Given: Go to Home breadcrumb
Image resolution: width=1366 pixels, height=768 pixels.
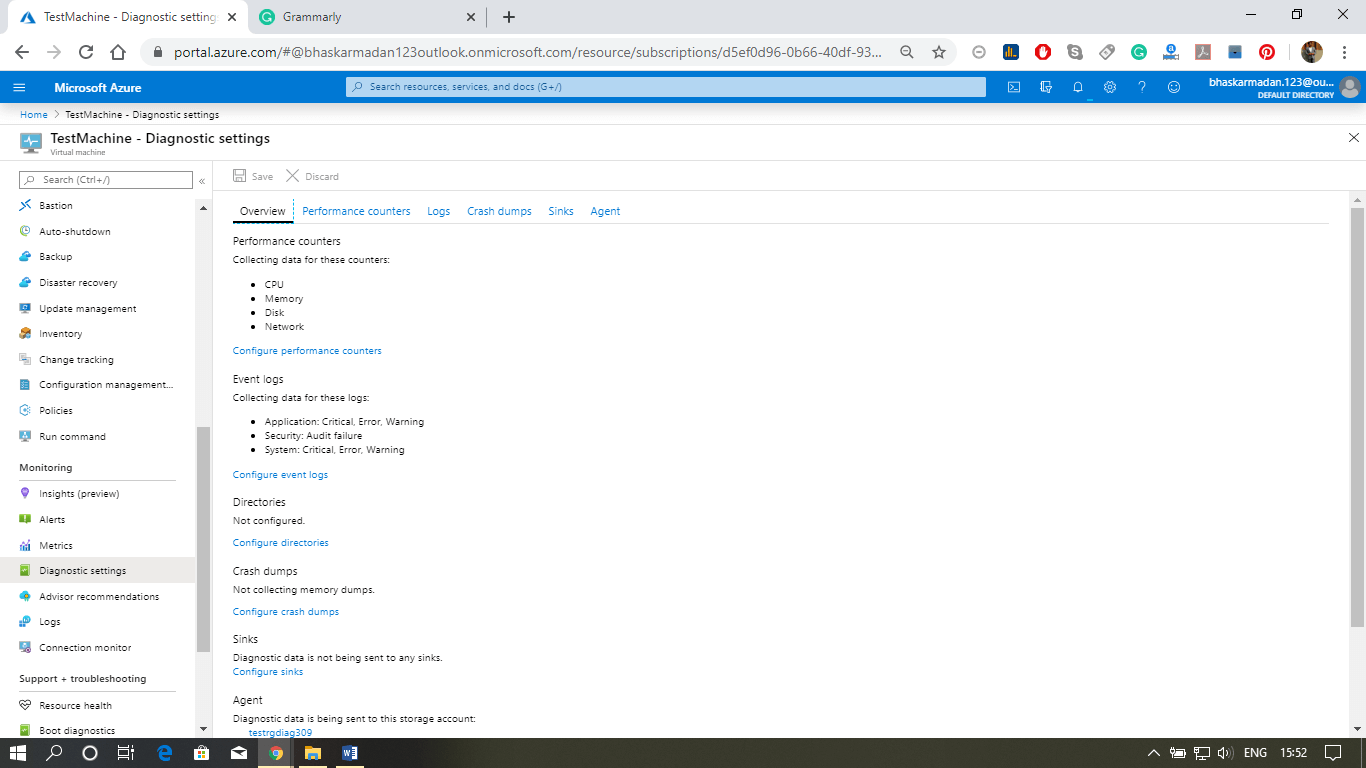Looking at the screenshot, I should pos(34,115).
